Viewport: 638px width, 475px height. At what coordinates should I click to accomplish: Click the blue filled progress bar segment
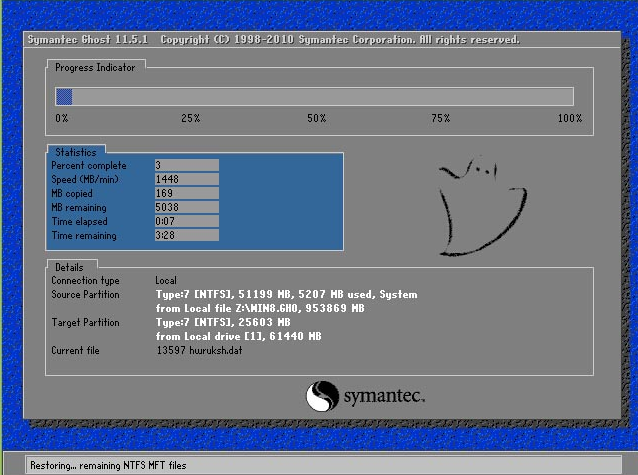[64, 97]
